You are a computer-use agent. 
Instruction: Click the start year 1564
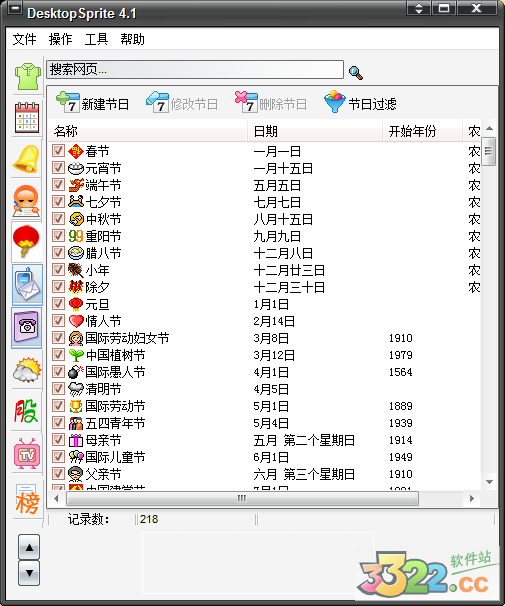coord(400,372)
